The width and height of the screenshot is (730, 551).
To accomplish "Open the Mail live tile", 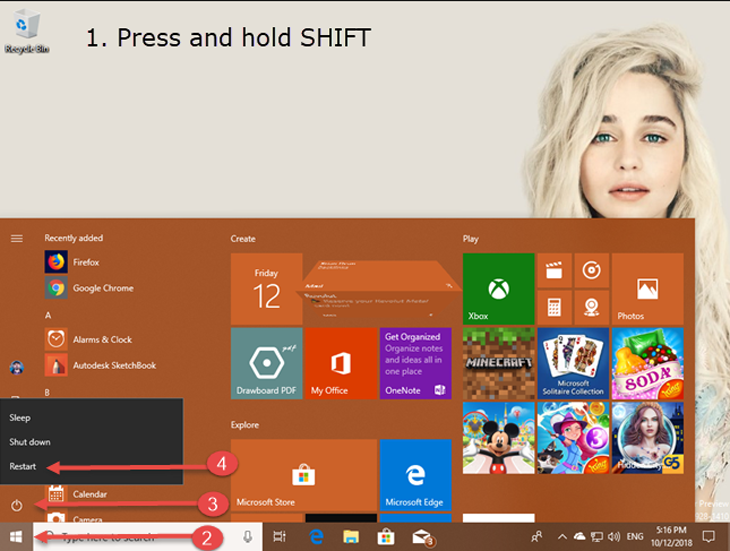I will pos(378,289).
